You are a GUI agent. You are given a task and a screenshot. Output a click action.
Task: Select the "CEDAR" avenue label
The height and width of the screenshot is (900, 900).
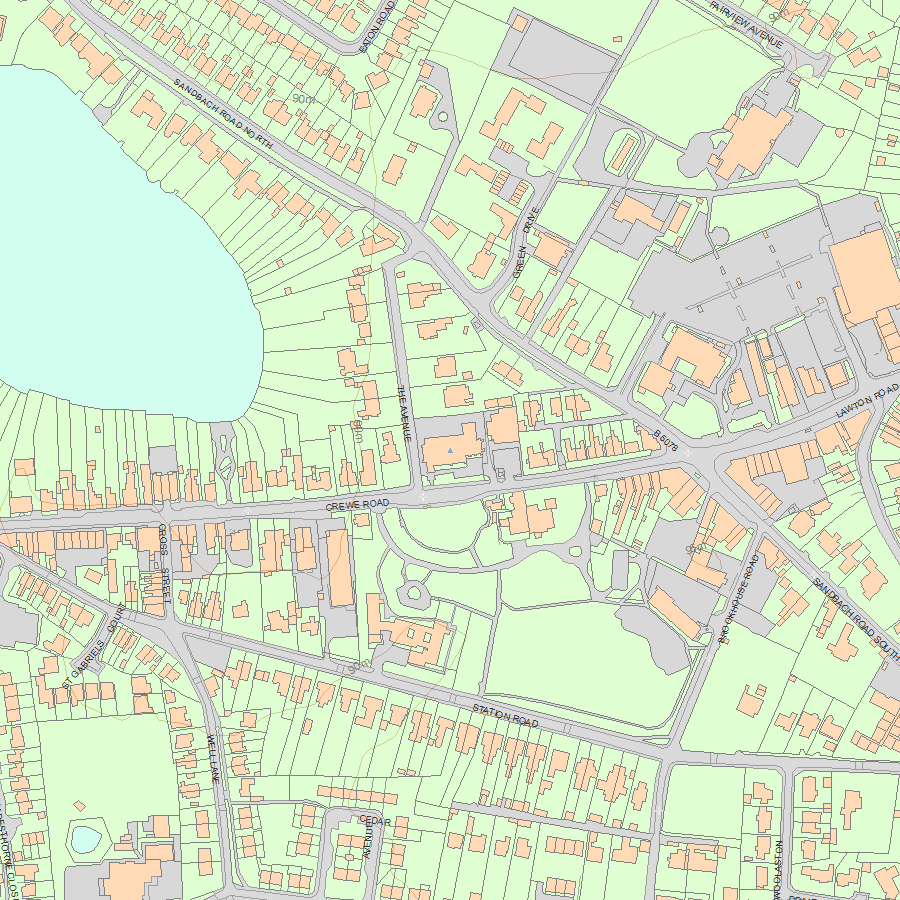pos(375,821)
